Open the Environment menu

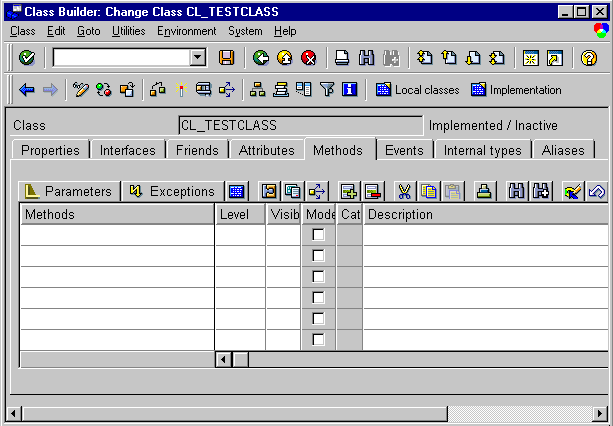pos(186,31)
